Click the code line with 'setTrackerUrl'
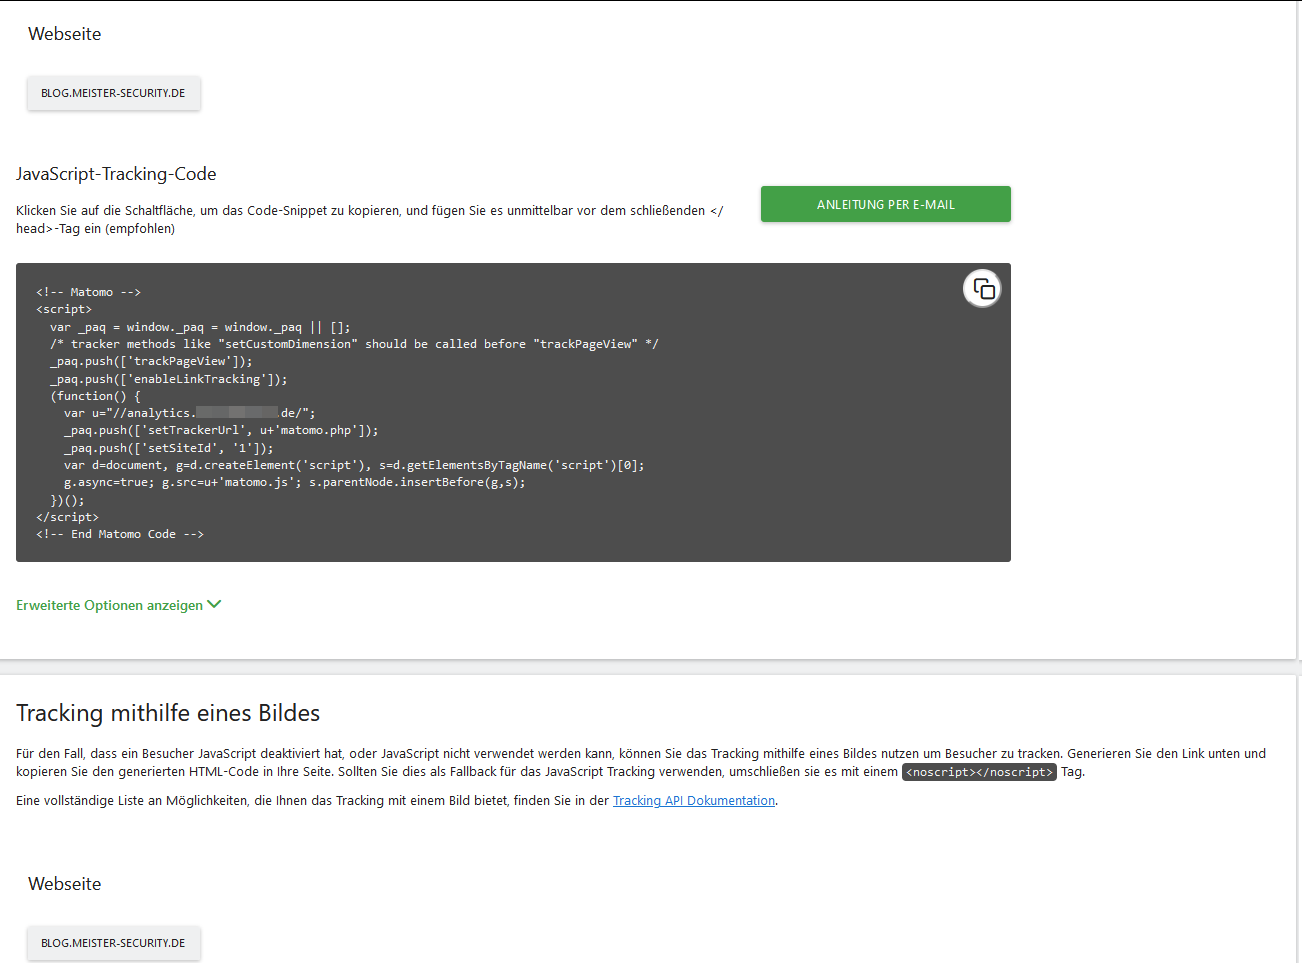 click(x=221, y=431)
